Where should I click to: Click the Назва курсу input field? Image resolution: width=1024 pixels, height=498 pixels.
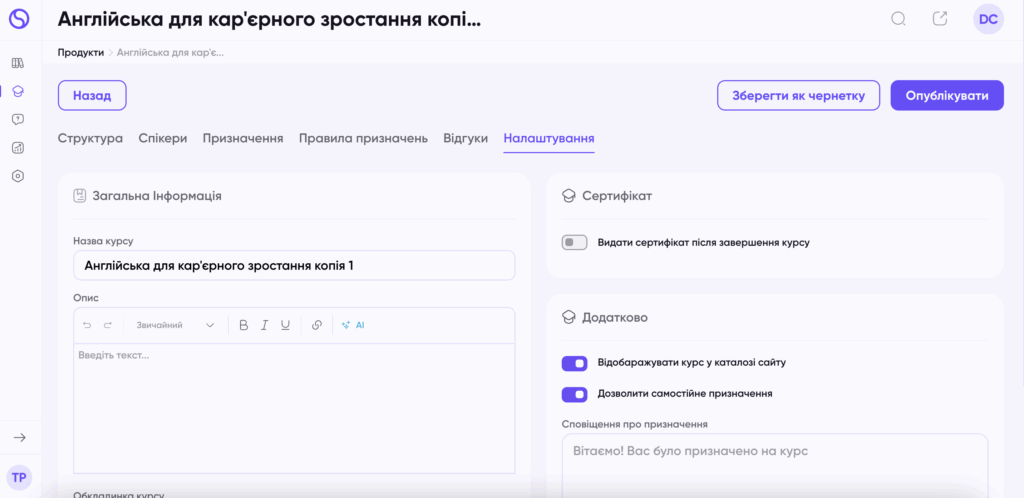click(294, 266)
